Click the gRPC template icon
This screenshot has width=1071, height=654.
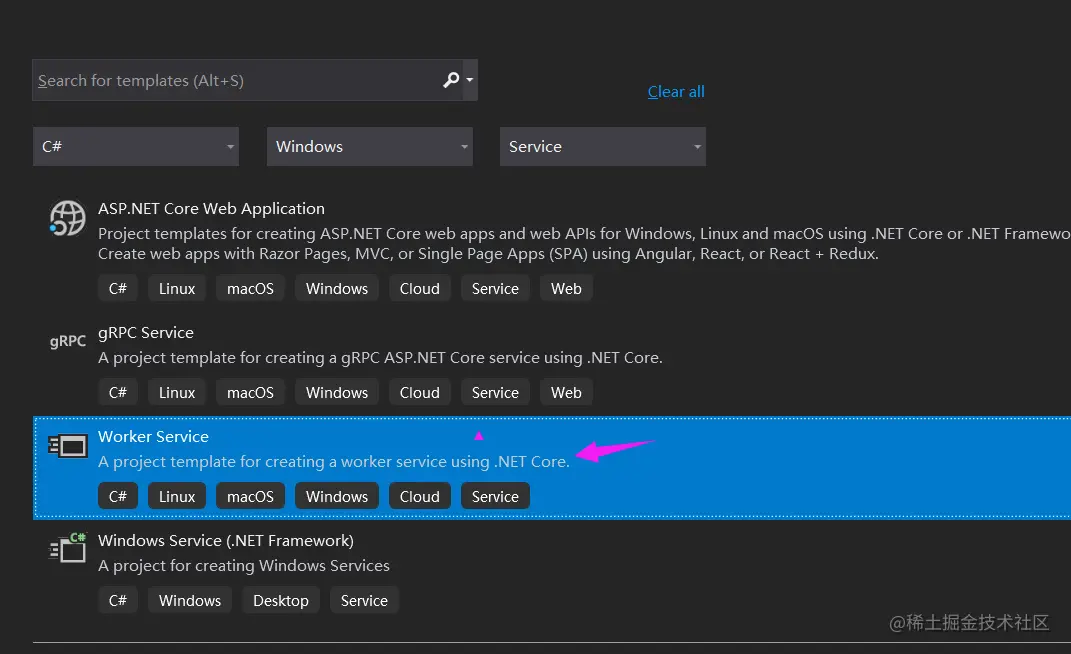[68, 340]
